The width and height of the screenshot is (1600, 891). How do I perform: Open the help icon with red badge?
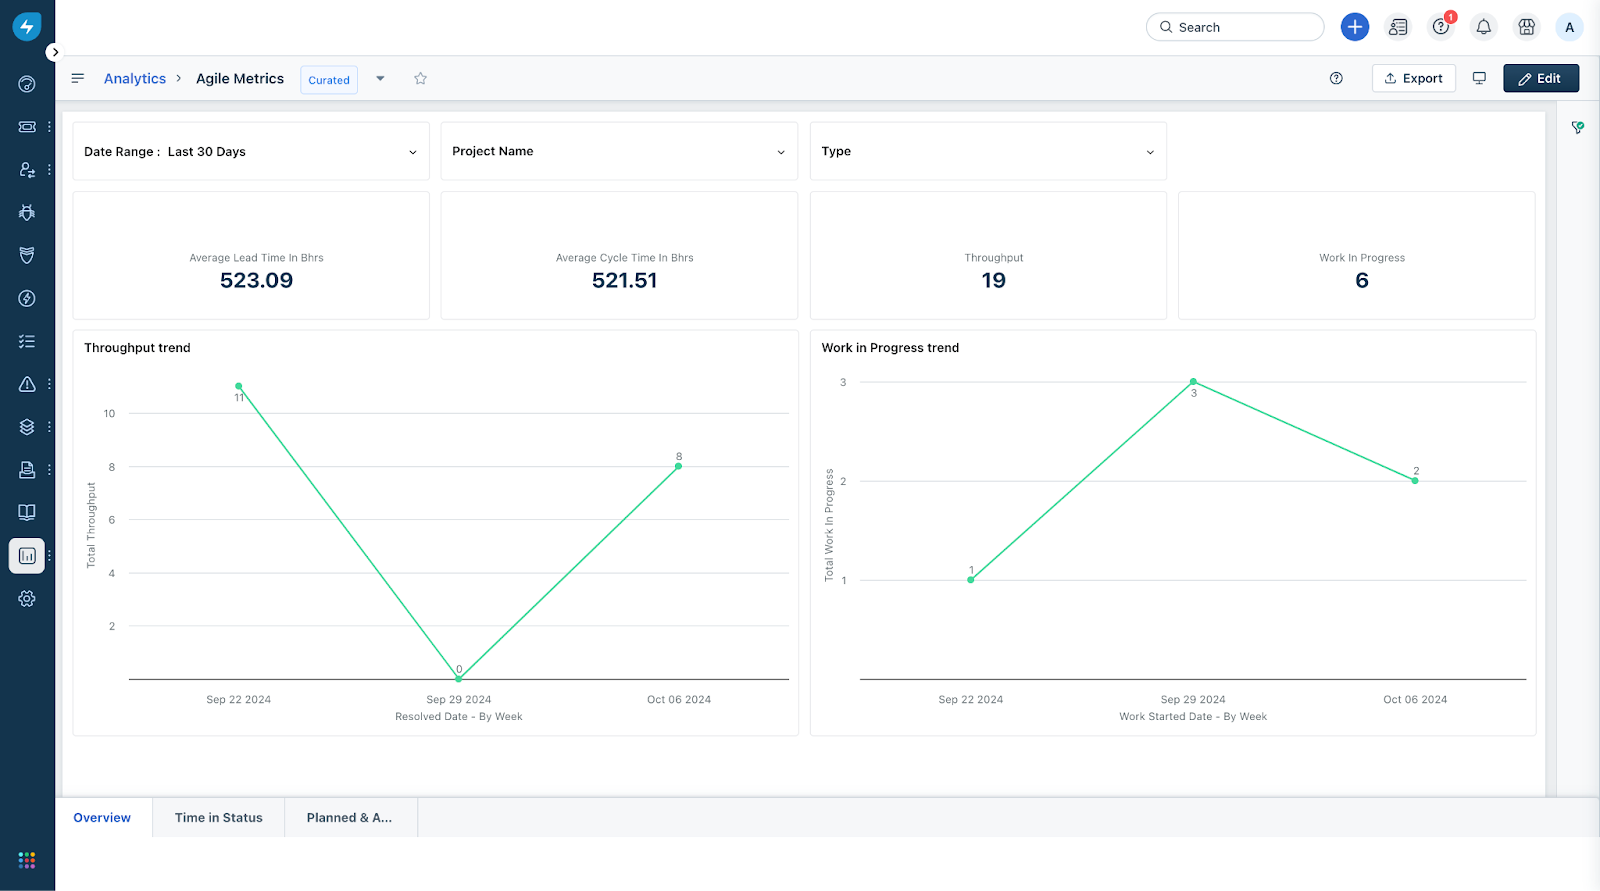point(1441,27)
